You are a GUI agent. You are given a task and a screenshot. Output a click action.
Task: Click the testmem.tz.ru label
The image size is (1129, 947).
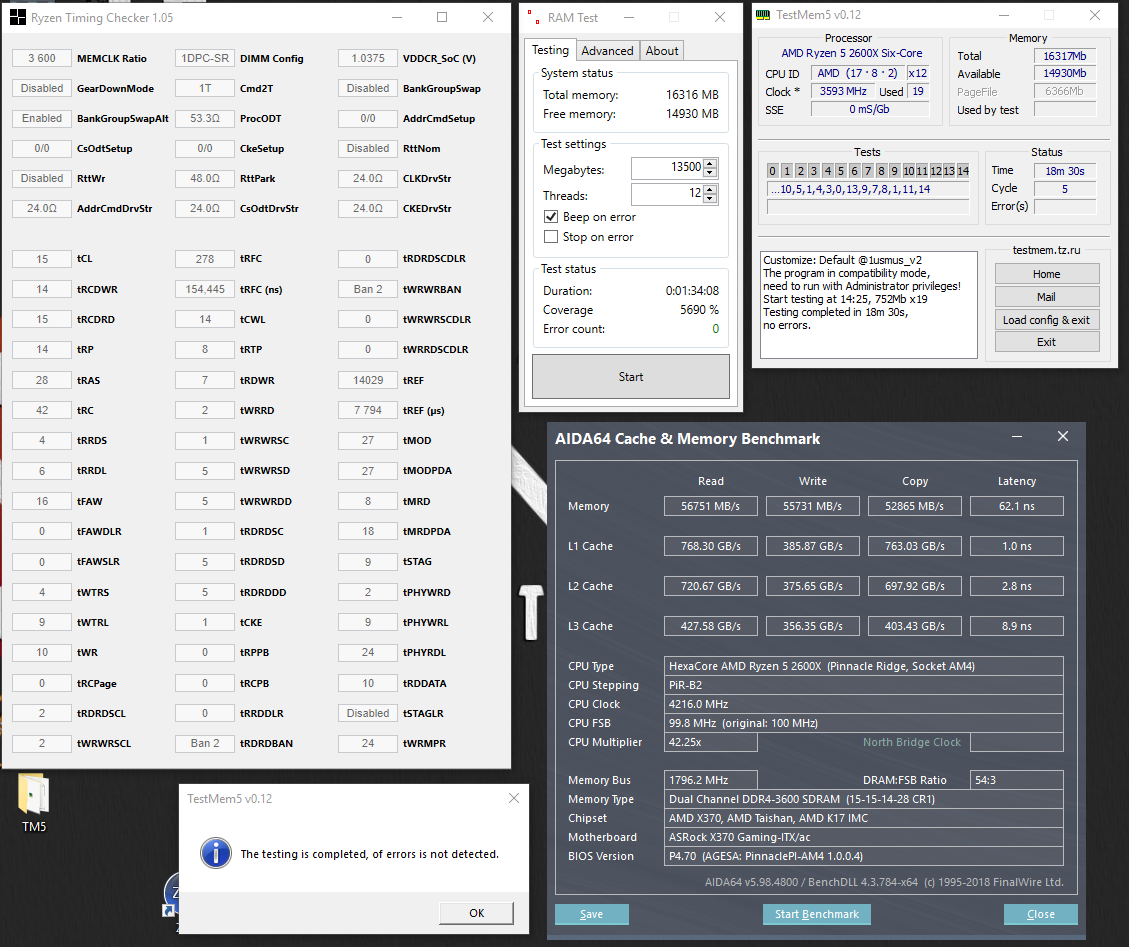point(1046,250)
